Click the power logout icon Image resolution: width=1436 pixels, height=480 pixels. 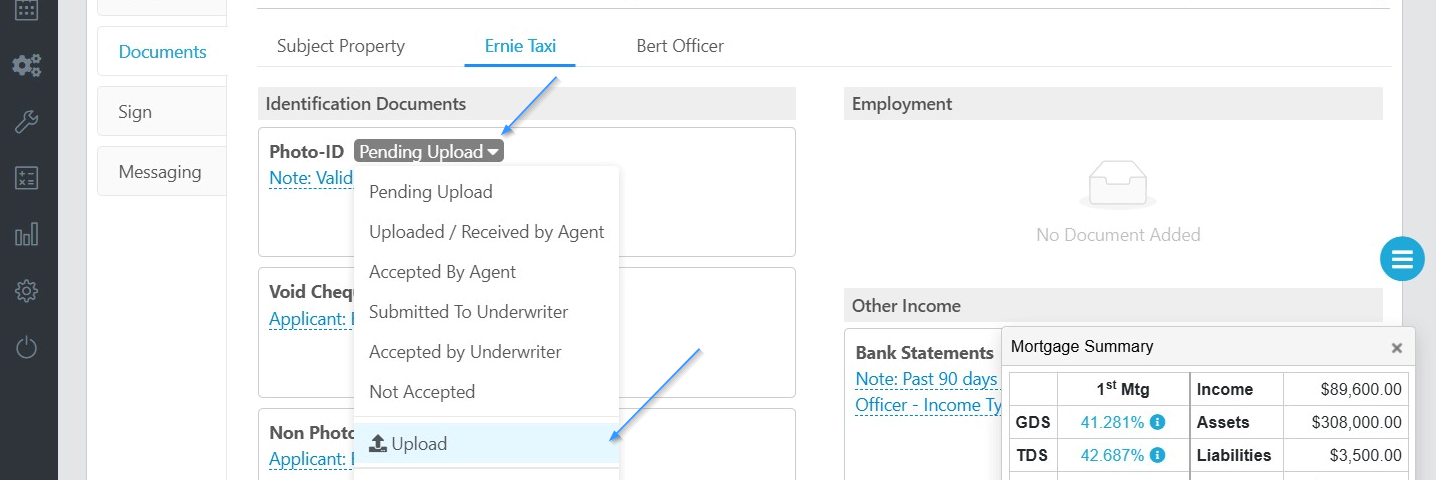tap(27, 347)
